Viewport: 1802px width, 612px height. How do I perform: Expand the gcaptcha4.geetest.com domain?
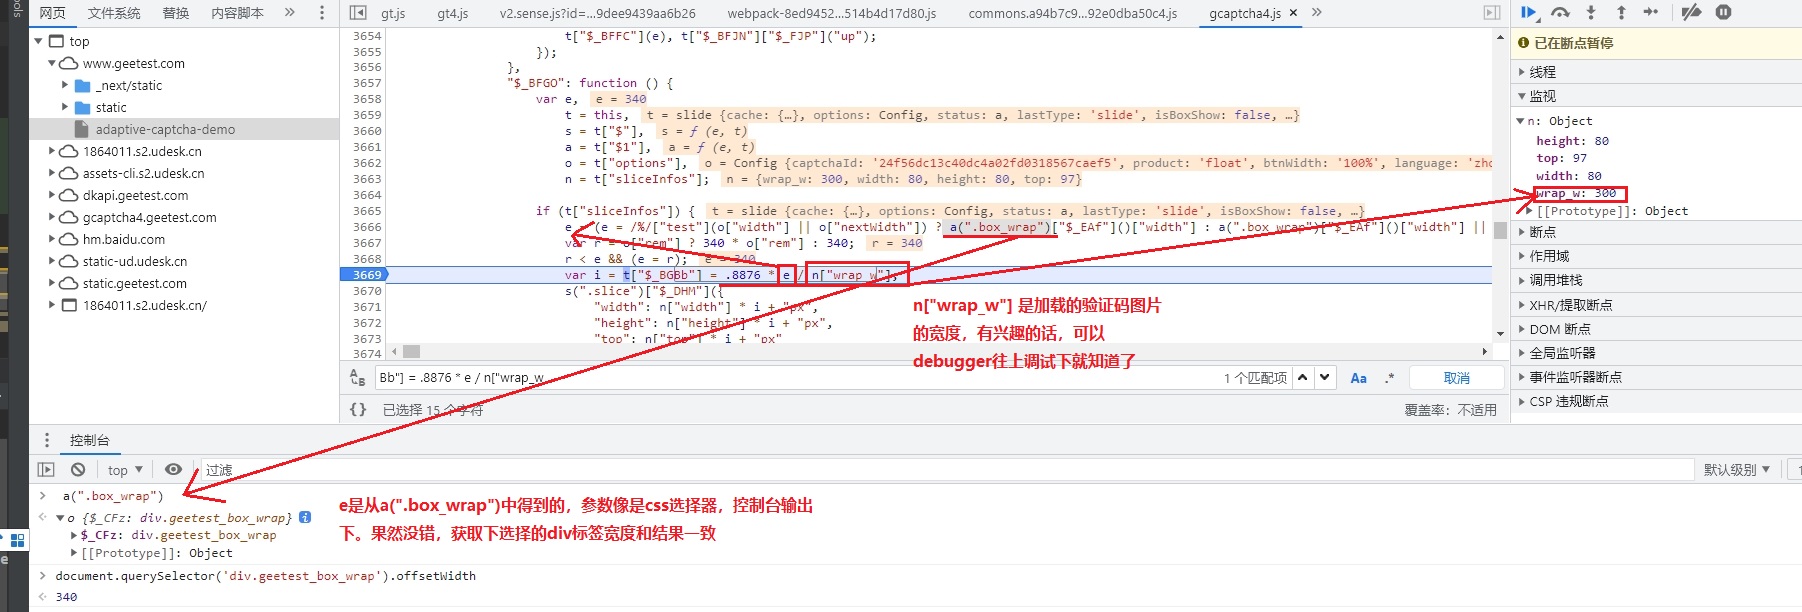tap(52, 217)
